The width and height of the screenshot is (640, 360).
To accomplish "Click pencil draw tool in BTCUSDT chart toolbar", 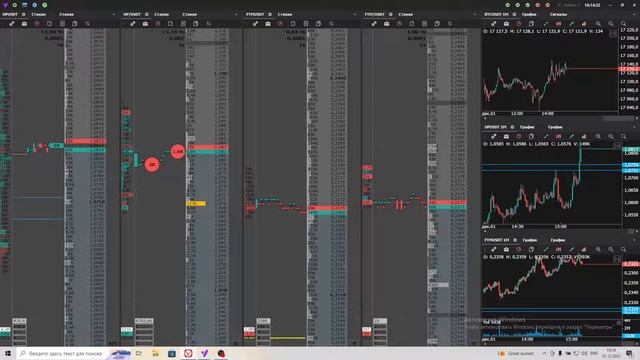I will pyautogui.click(x=571, y=24).
